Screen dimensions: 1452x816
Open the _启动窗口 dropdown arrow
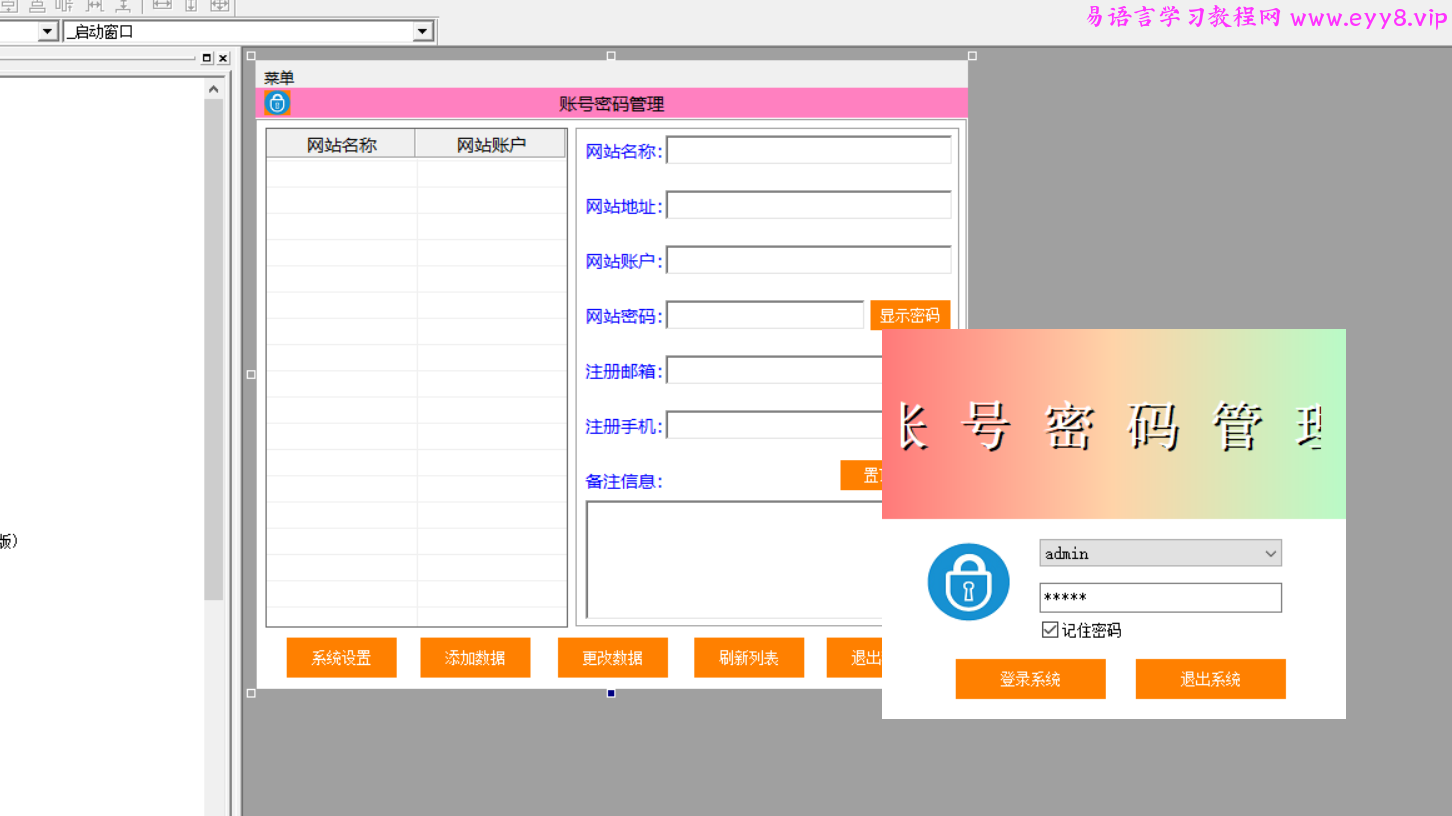(x=423, y=32)
